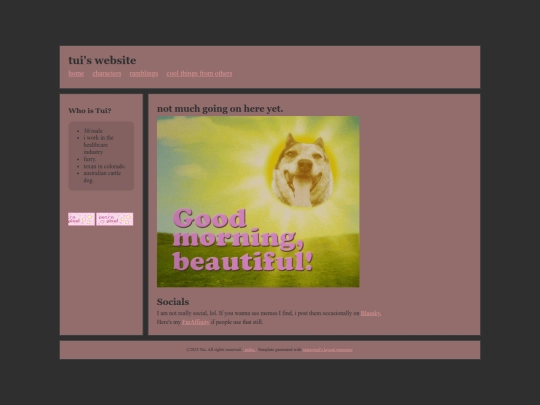Open the layout generator link in footer
Image resolution: width=540 pixels, height=405 pixels.
coord(328,350)
